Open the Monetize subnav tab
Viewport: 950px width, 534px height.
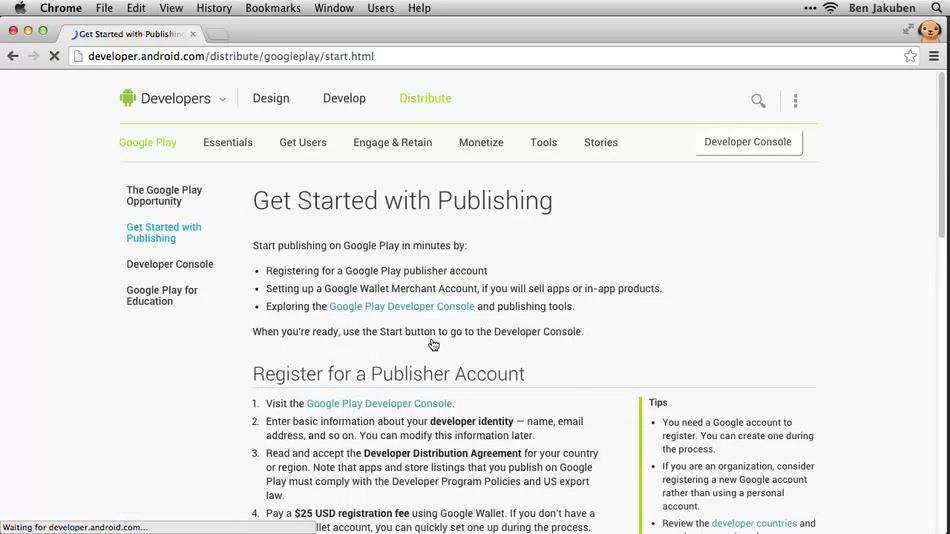(481, 142)
